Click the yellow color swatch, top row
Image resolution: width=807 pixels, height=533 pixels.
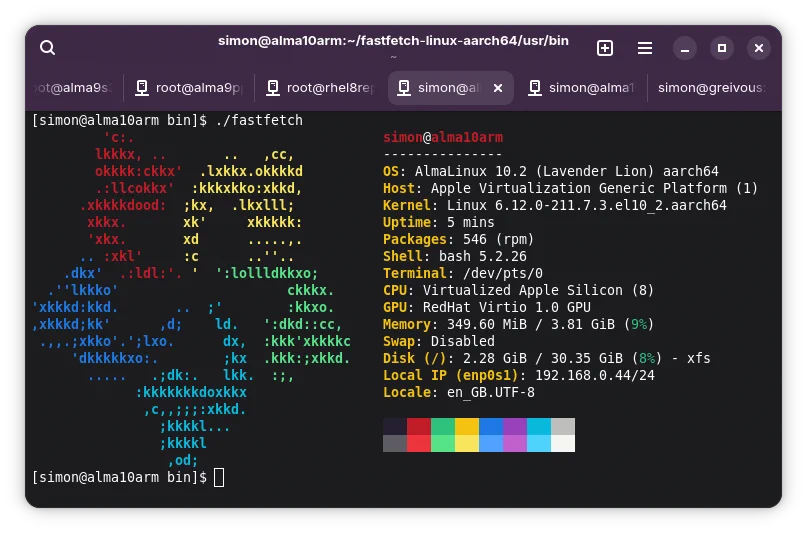tap(467, 427)
